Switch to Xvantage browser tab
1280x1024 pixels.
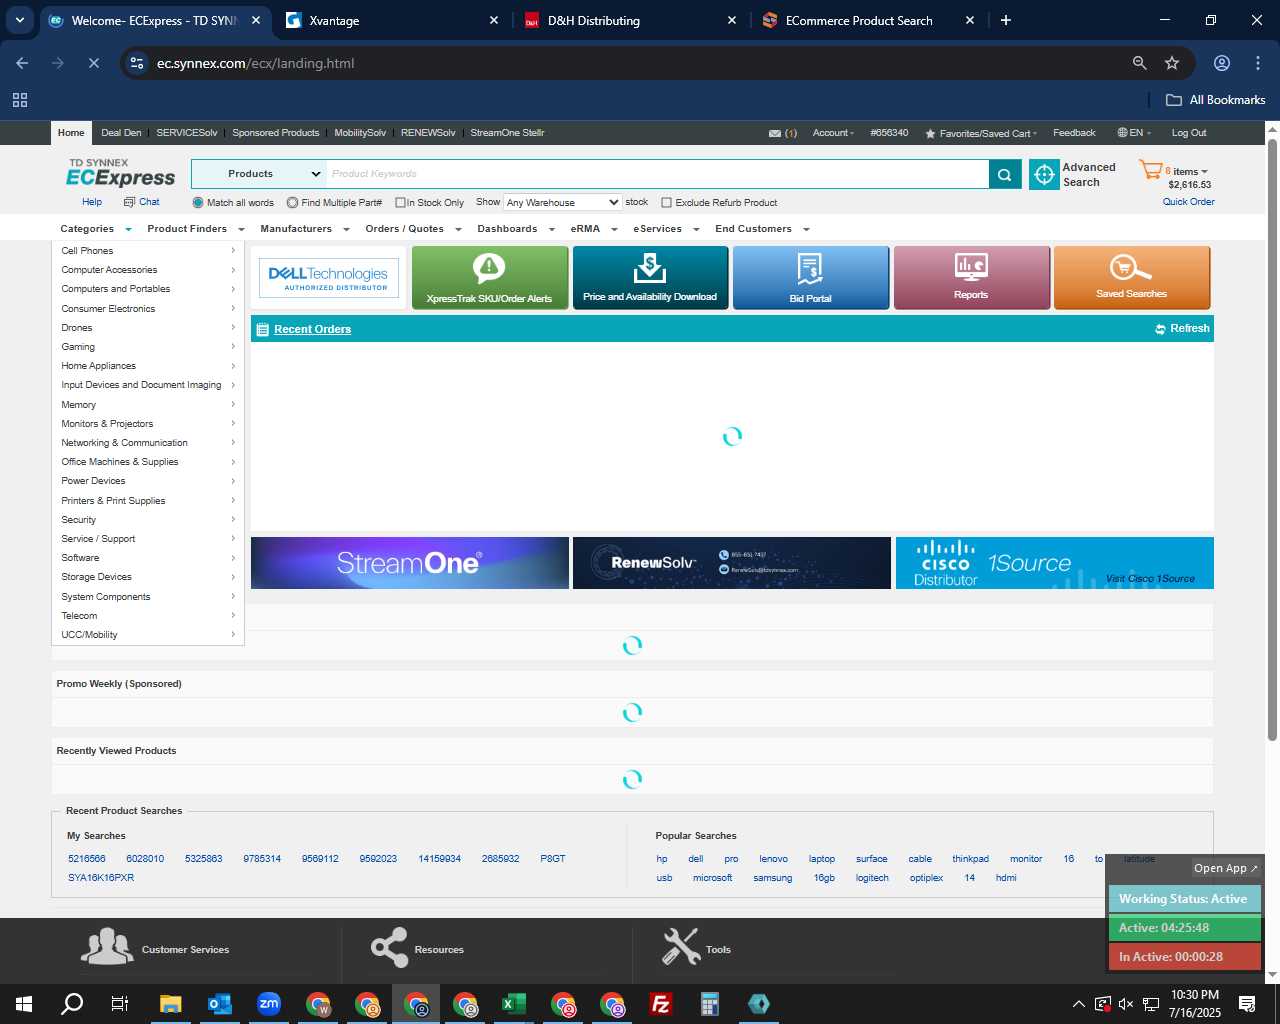click(x=391, y=20)
